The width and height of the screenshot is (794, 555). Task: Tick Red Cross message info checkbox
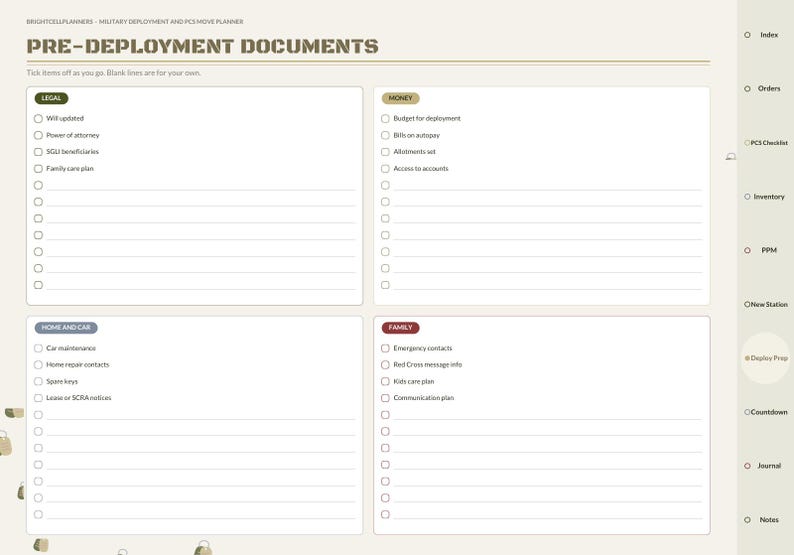click(x=385, y=365)
